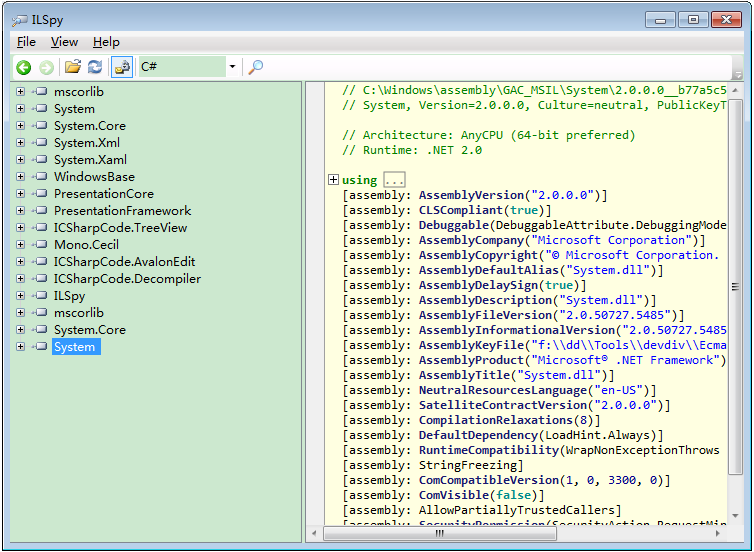The width and height of the screenshot is (754, 552).
Task: Expand the ICSharpCode.Decompiler node
Action: 20,278
